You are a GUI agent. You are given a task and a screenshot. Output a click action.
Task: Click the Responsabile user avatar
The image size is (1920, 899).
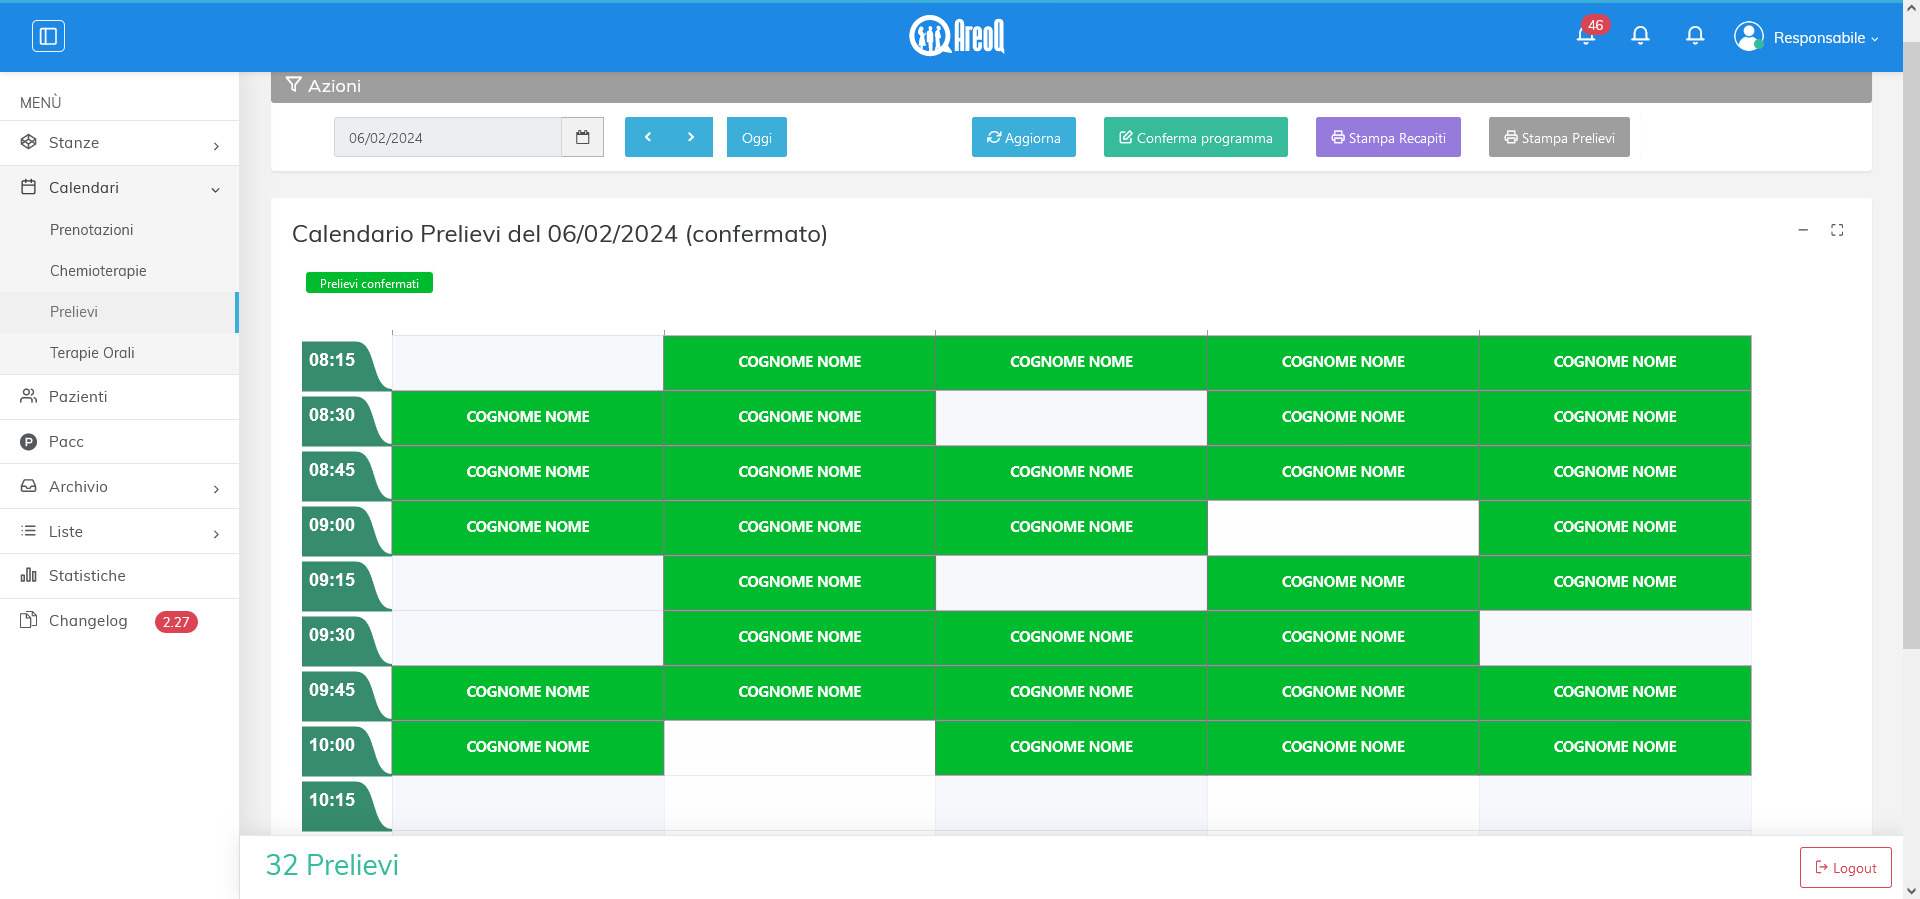(x=1748, y=37)
